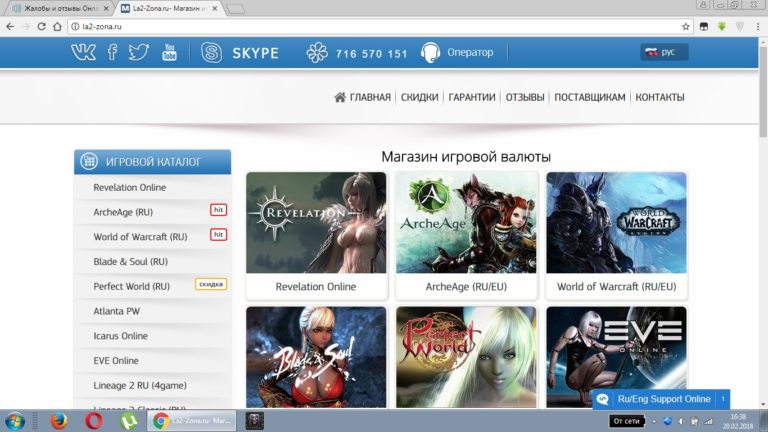Image resolution: width=768 pixels, height=432 pixels.
Task: Select Lineage 2 RU (4game) in catalog
Action: (x=140, y=385)
